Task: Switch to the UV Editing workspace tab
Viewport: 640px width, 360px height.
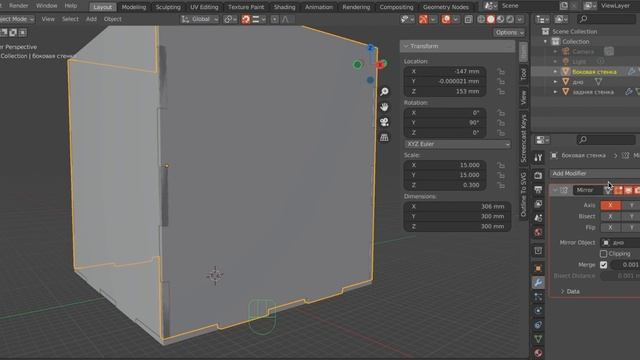Action: (204, 7)
